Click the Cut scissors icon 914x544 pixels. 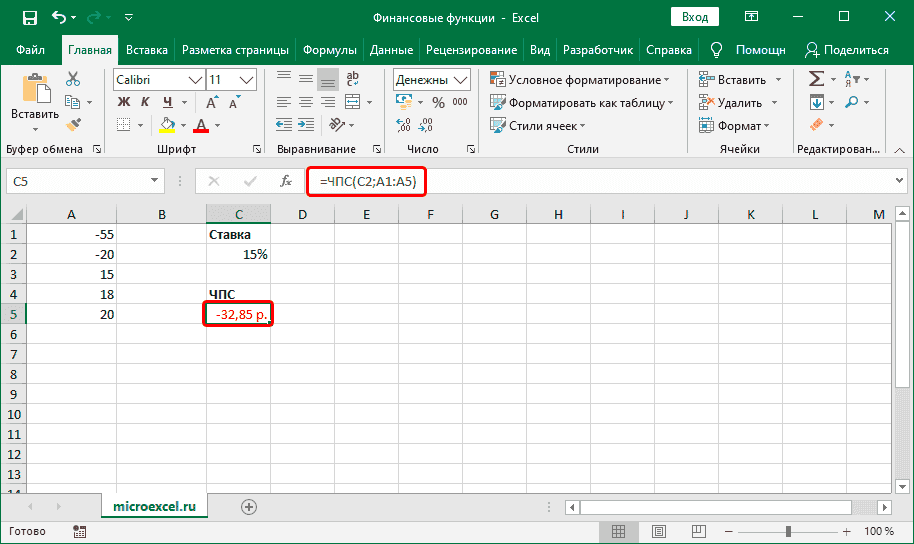point(73,80)
